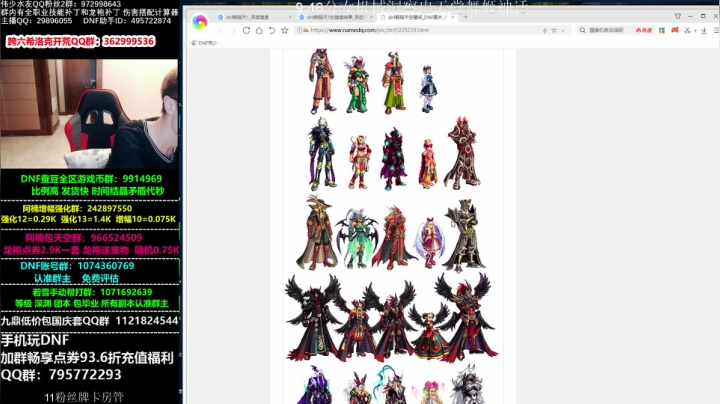Click the browser forward arrow
The width and height of the screenshot is (720, 404).
click(233, 30)
